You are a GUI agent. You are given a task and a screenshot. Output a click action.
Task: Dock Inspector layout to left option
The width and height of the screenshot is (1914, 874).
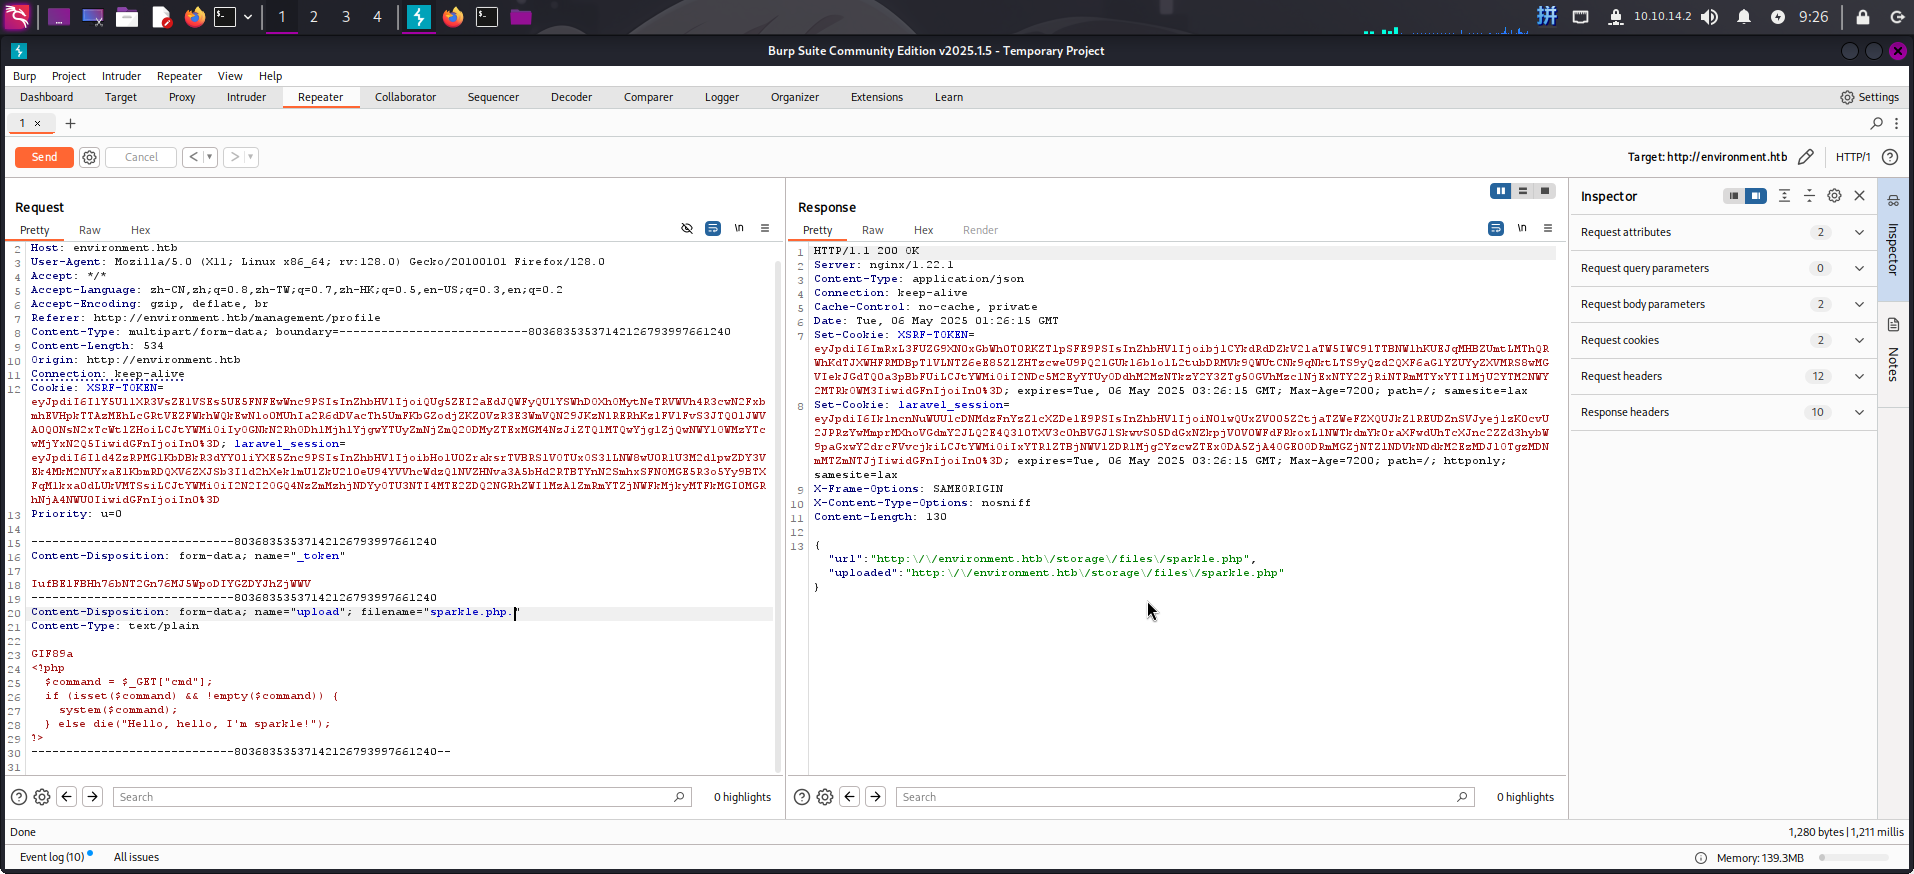1734,196
